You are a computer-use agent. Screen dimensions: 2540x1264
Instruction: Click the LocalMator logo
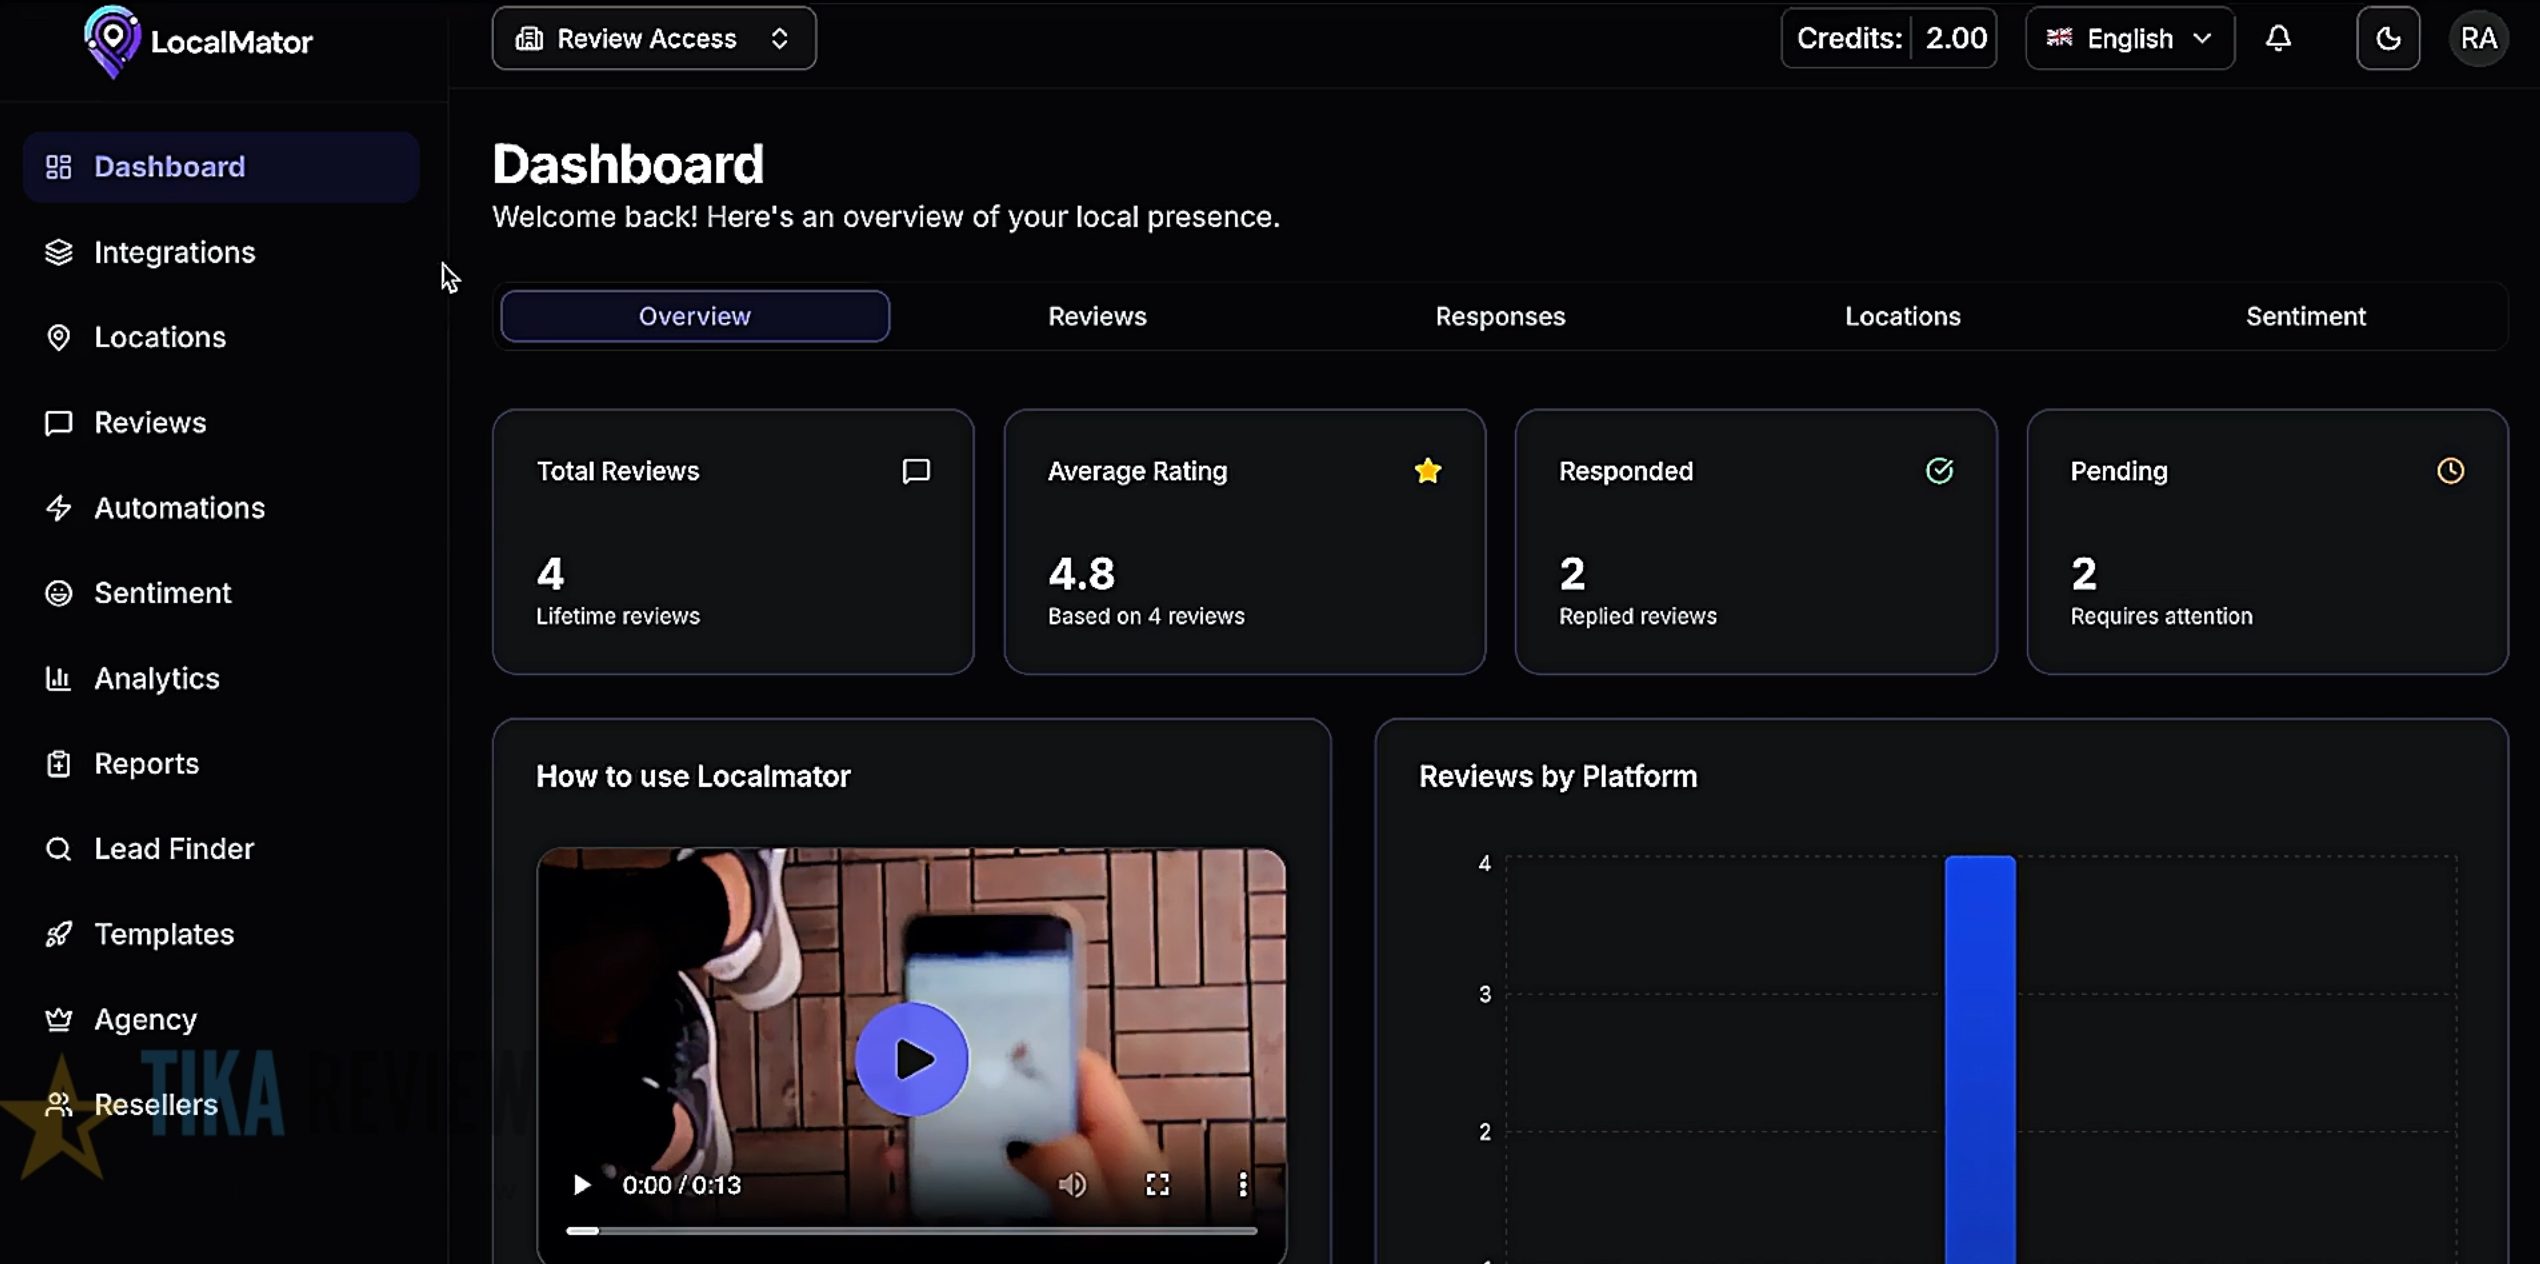pyautogui.click(x=198, y=41)
